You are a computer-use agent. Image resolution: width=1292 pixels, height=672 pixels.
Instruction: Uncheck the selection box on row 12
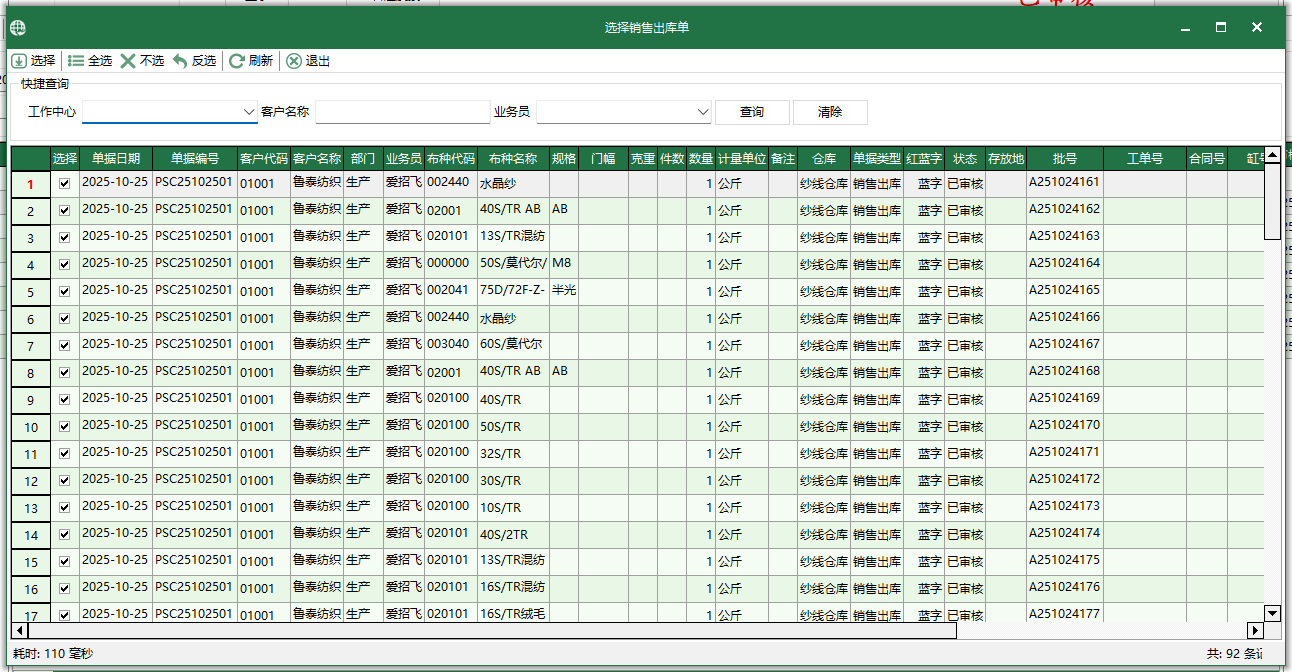65,480
